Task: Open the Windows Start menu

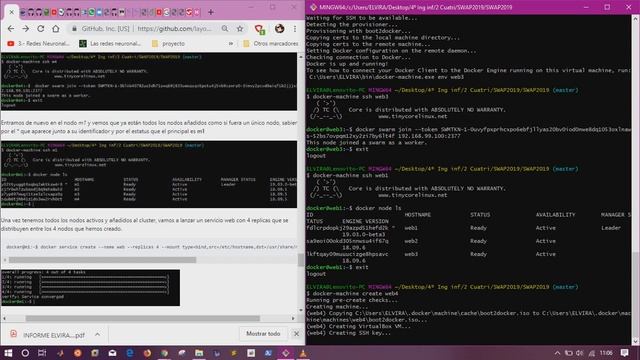Action: (x=8, y=353)
